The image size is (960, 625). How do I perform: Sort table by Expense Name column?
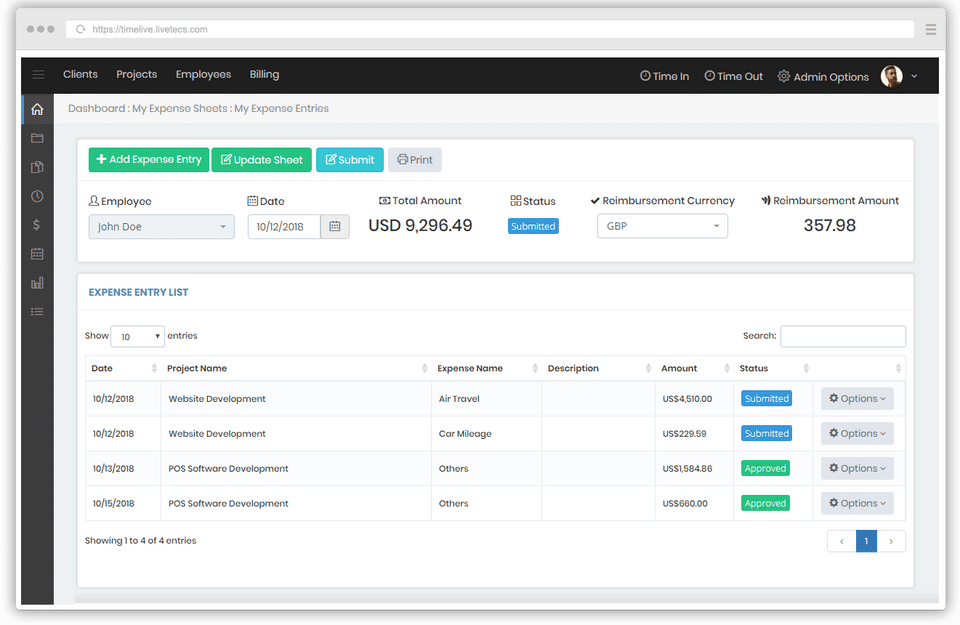click(x=535, y=368)
